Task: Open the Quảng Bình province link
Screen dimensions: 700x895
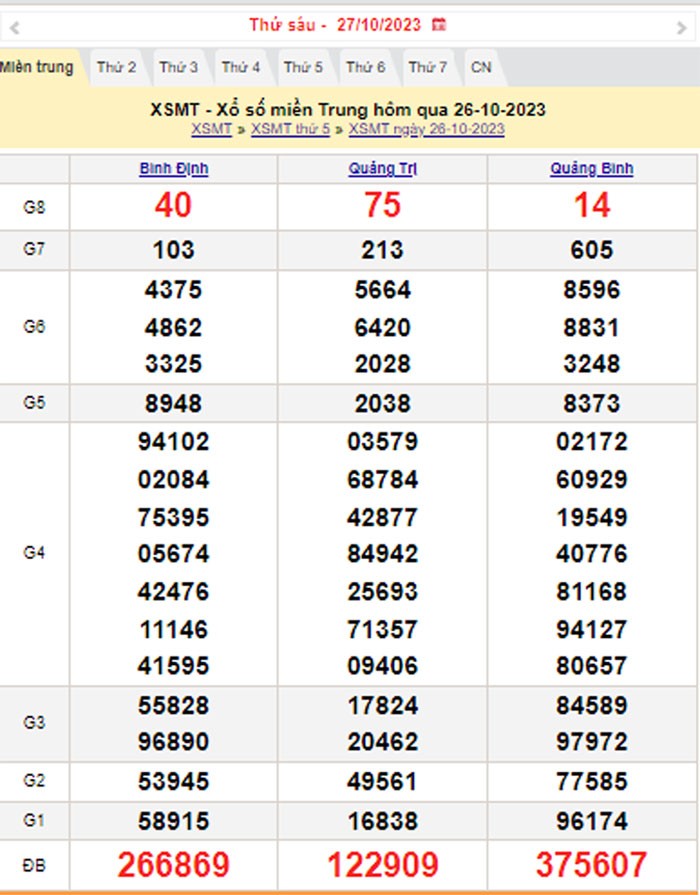Action: point(591,169)
